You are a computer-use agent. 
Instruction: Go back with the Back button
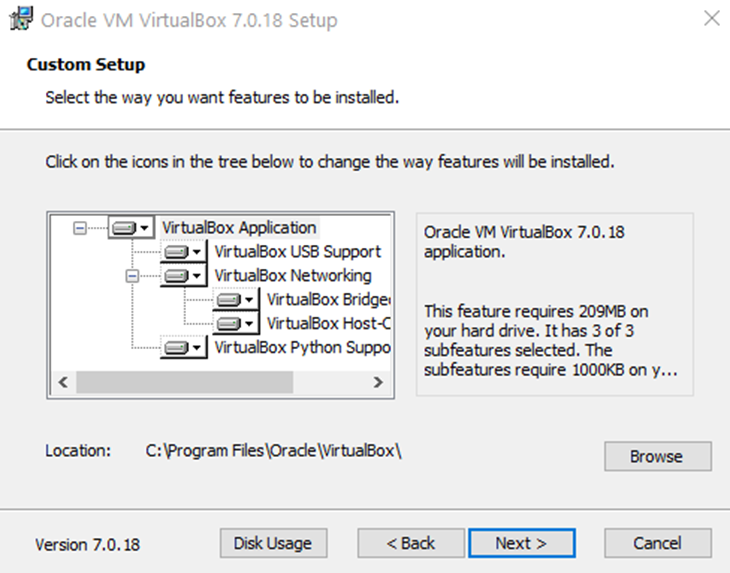pos(411,543)
